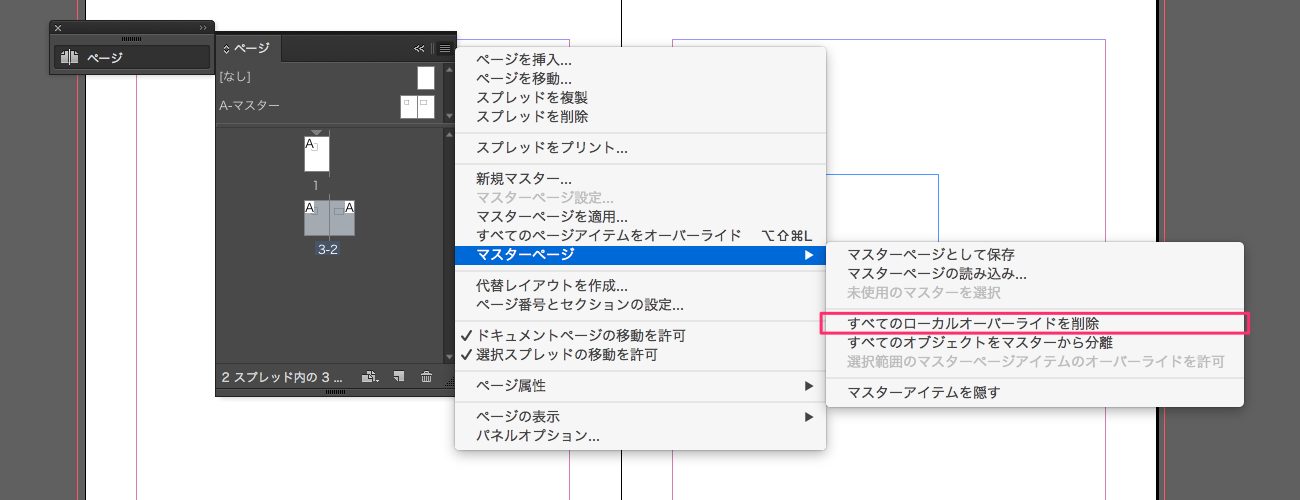Choose パネルオプション... menu item
The width and height of the screenshot is (1300, 500).
(640, 436)
